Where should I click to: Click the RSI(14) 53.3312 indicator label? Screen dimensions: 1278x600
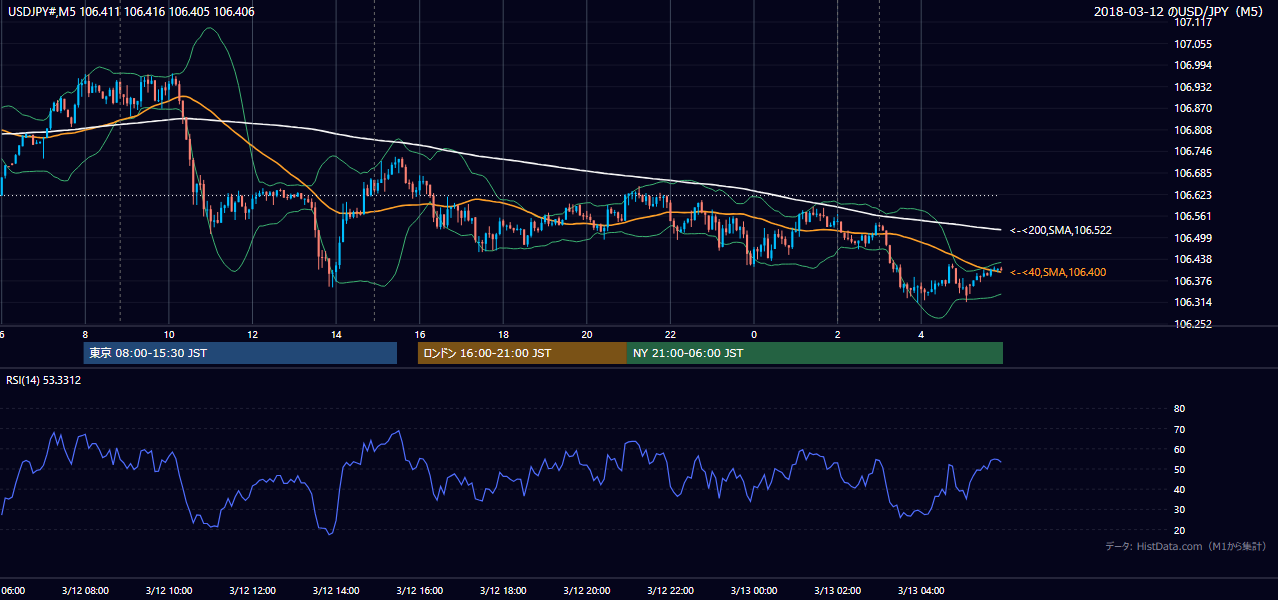pyautogui.click(x=44, y=380)
